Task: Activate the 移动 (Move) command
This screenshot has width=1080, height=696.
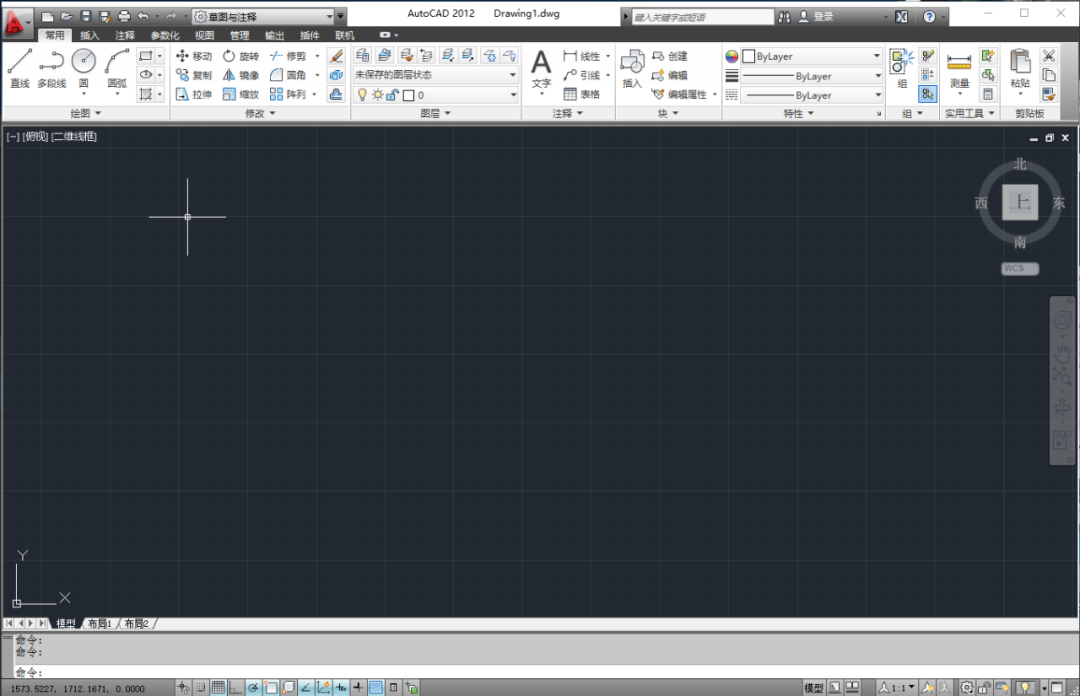Action: [194, 56]
